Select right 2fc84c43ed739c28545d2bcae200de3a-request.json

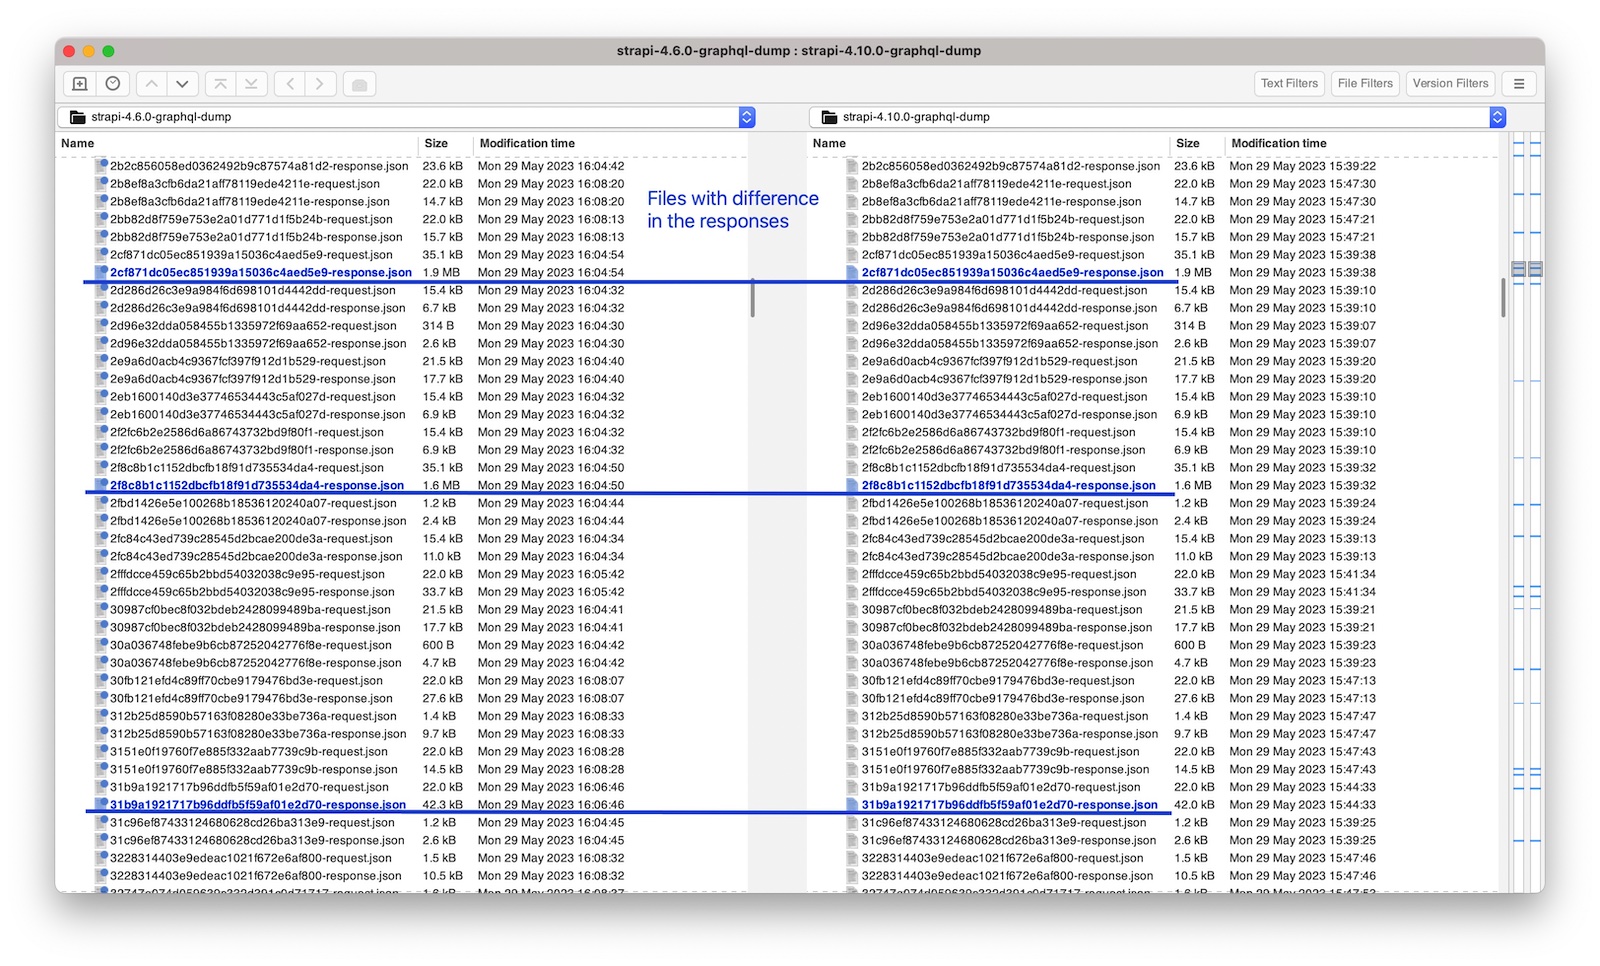[1003, 538]
